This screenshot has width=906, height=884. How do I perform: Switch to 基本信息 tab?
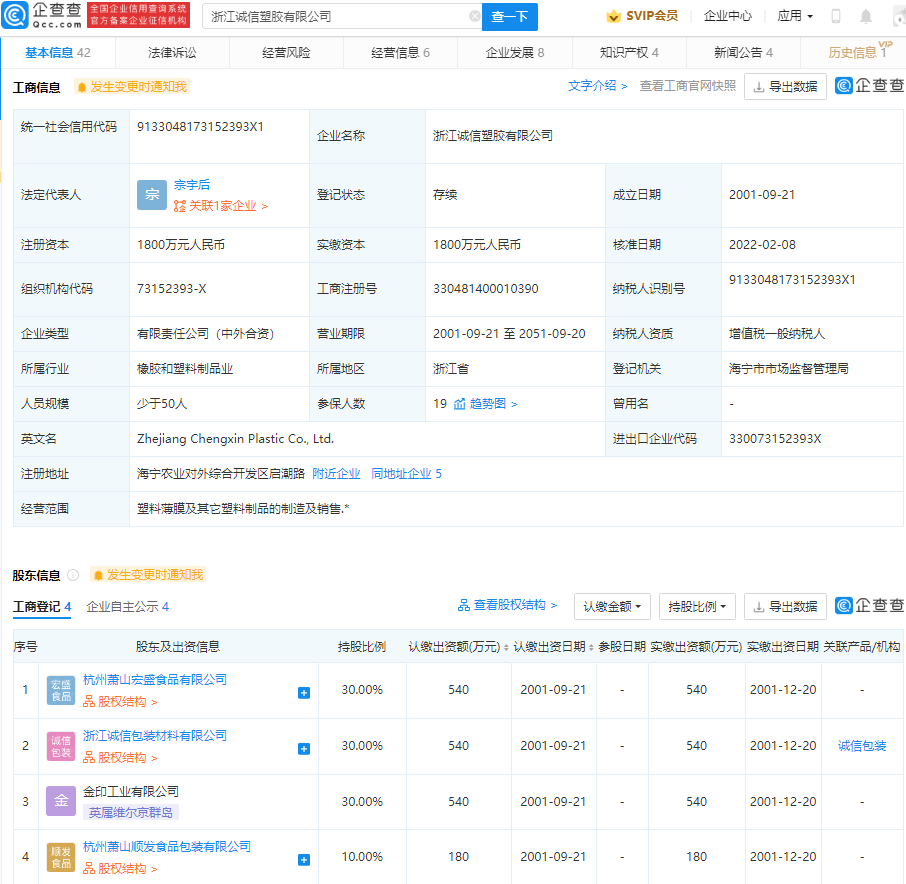pyautogui.click(x=58, y=53)
